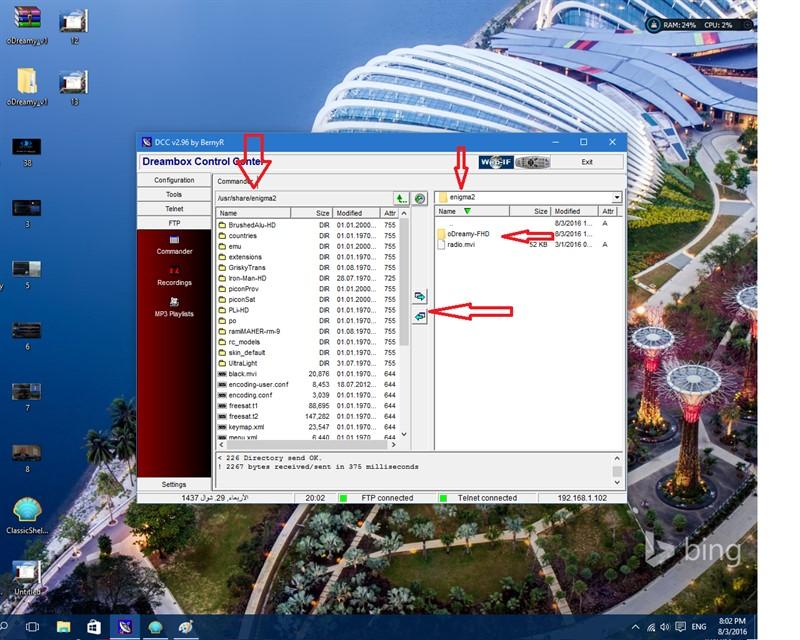Screen dimensions: 800x640
Task: Select the rc_models folder row
Action: click(308, 342)
